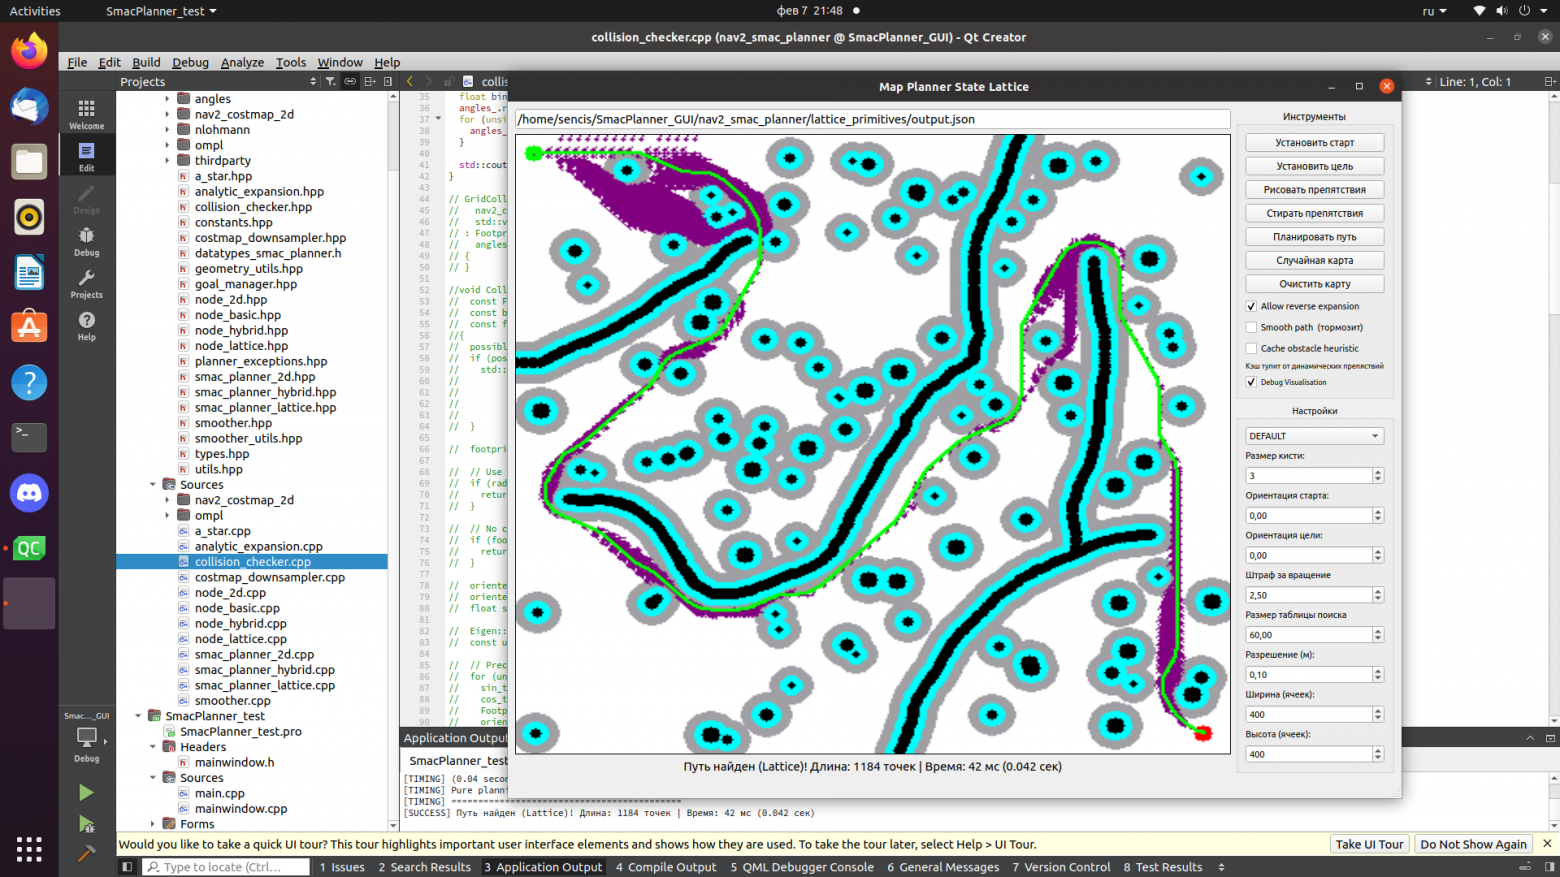Open Projects mode with the wrench icon
The image size is (1560, 877).
pyautogui.click(x=86, y=282)
